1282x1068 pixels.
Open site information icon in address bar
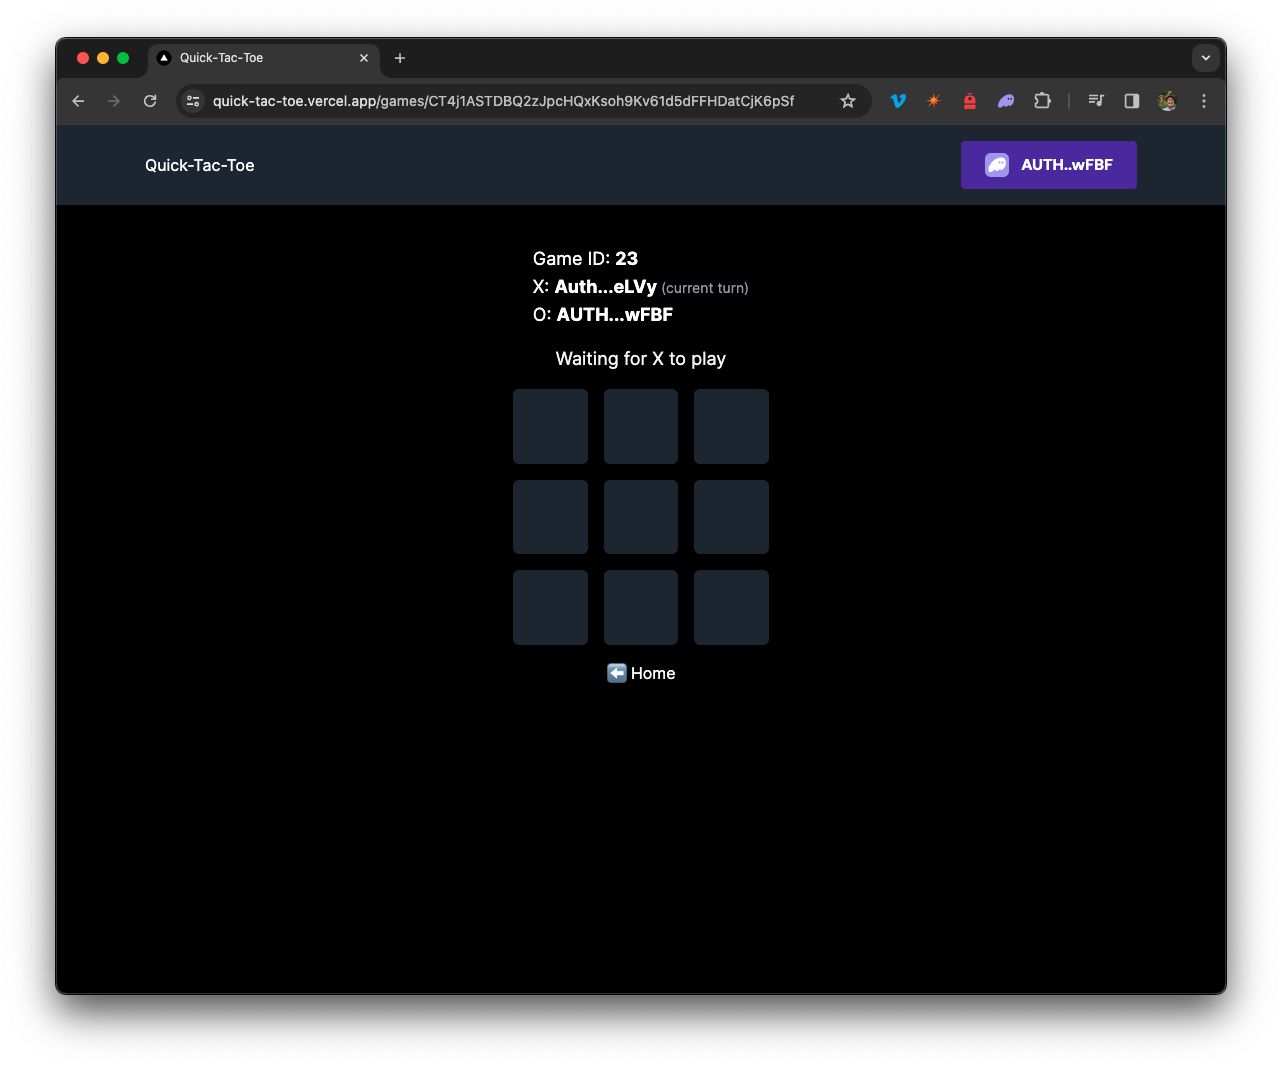[x=194, y=101]
